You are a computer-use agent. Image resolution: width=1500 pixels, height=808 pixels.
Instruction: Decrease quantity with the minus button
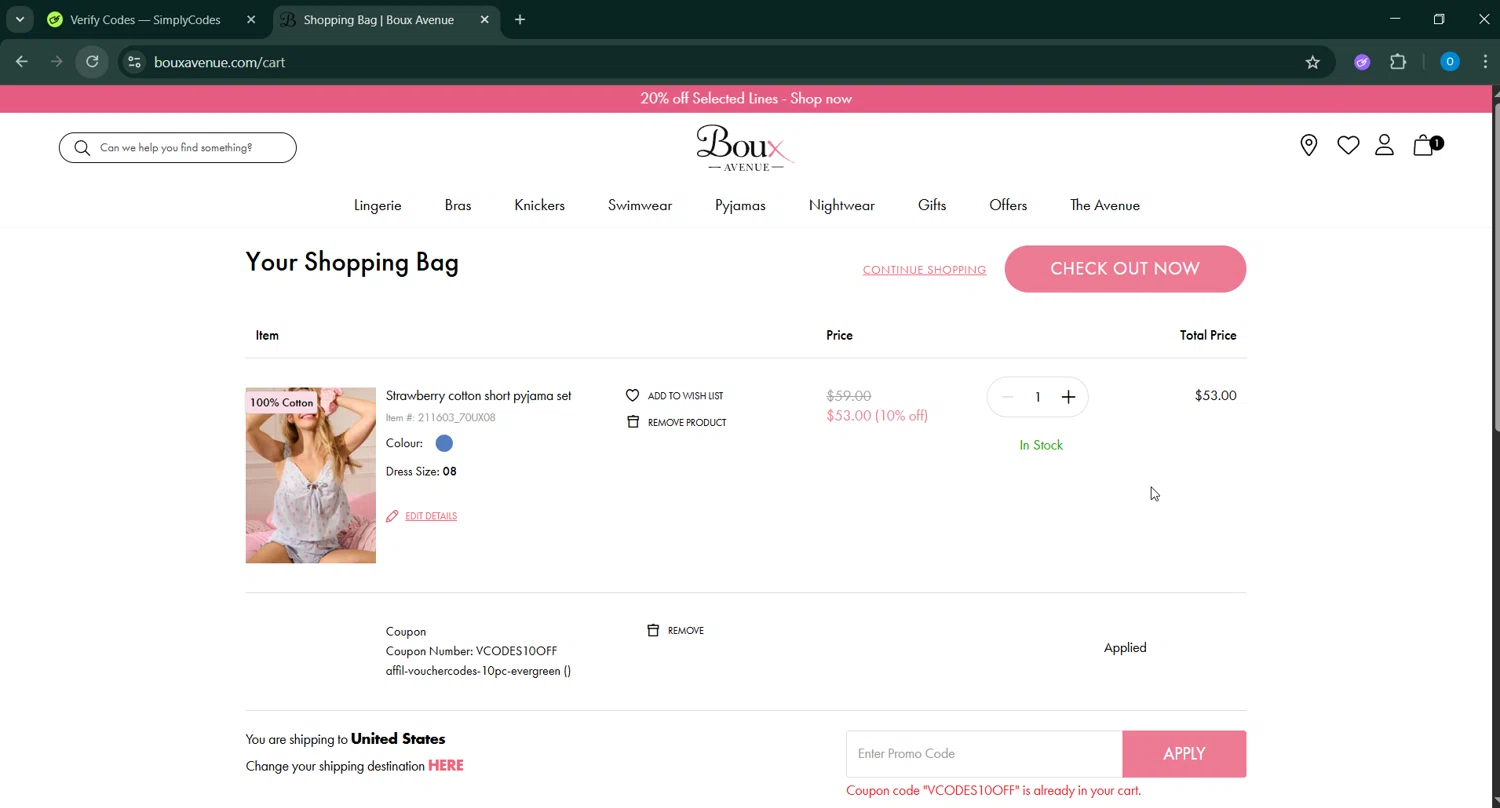click(x=1007, y=397)
